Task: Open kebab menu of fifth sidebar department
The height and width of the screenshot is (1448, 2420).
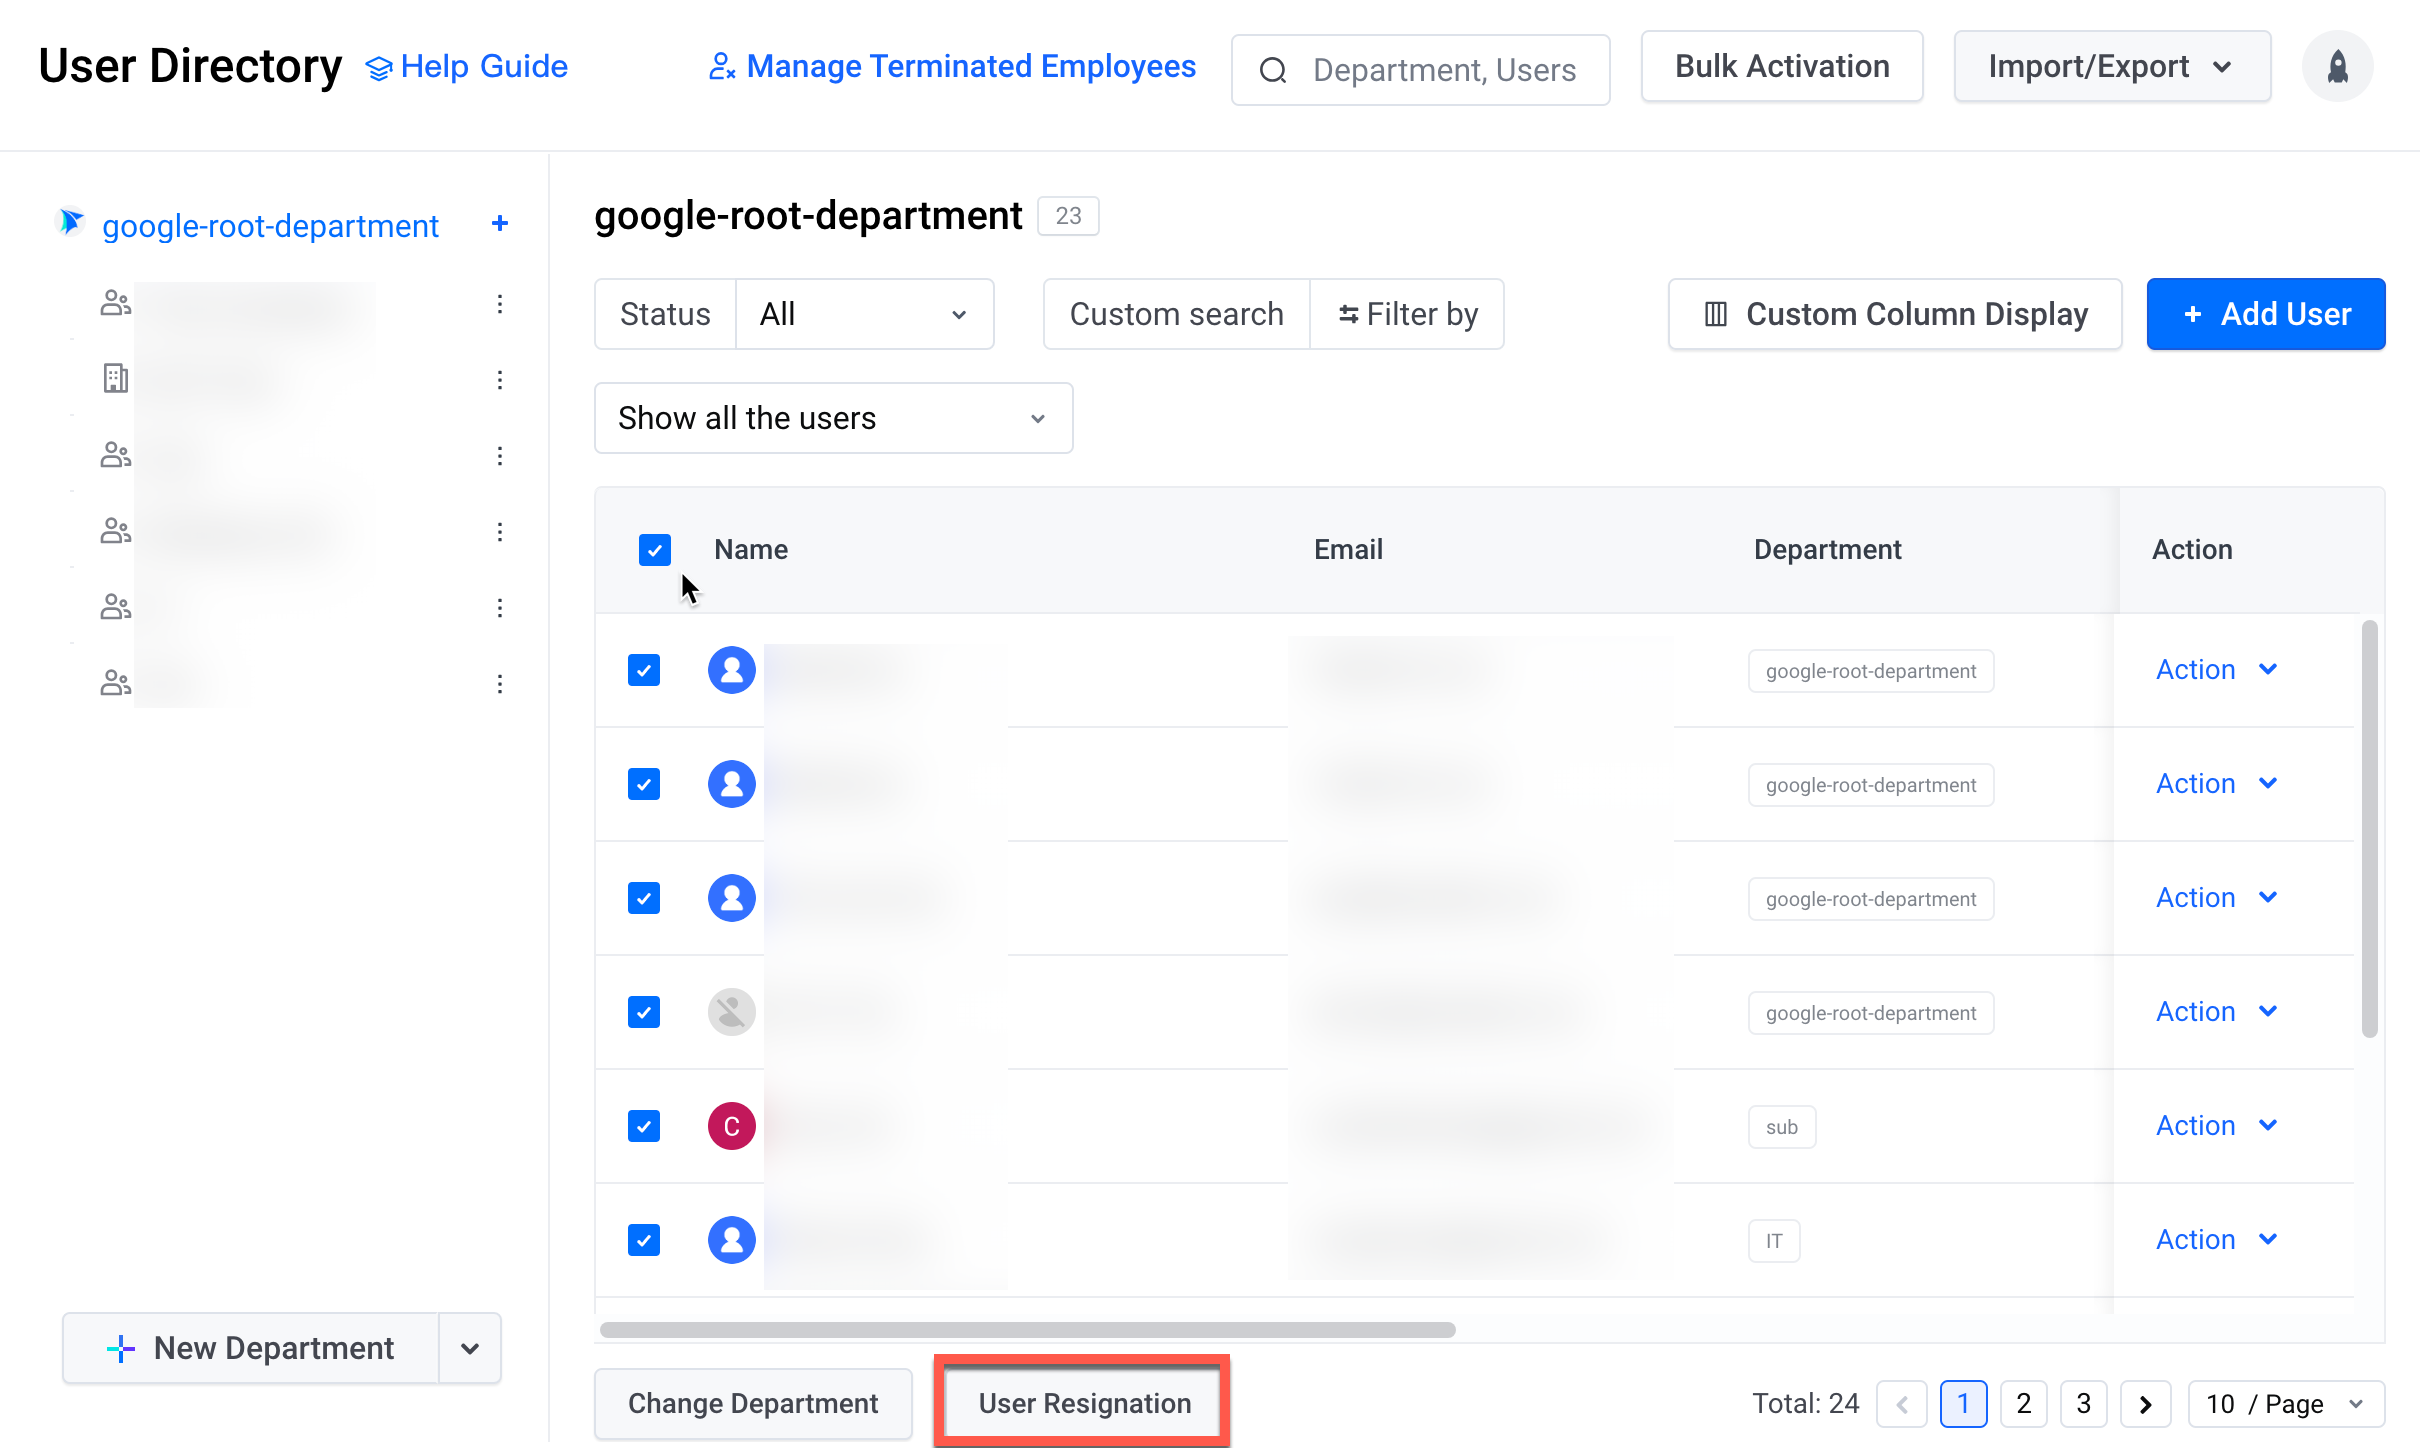Action: point(500,608)
